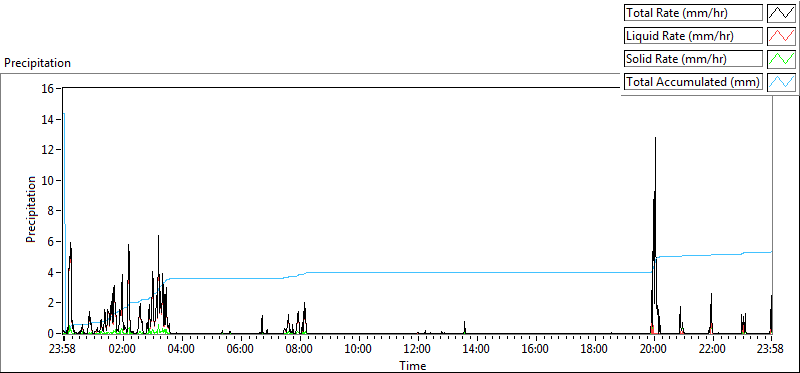Click the tallest precipitation peak near 20:00
Image resolution: width=800 pixels, height=373 pixels.
[x=656, y=138]
